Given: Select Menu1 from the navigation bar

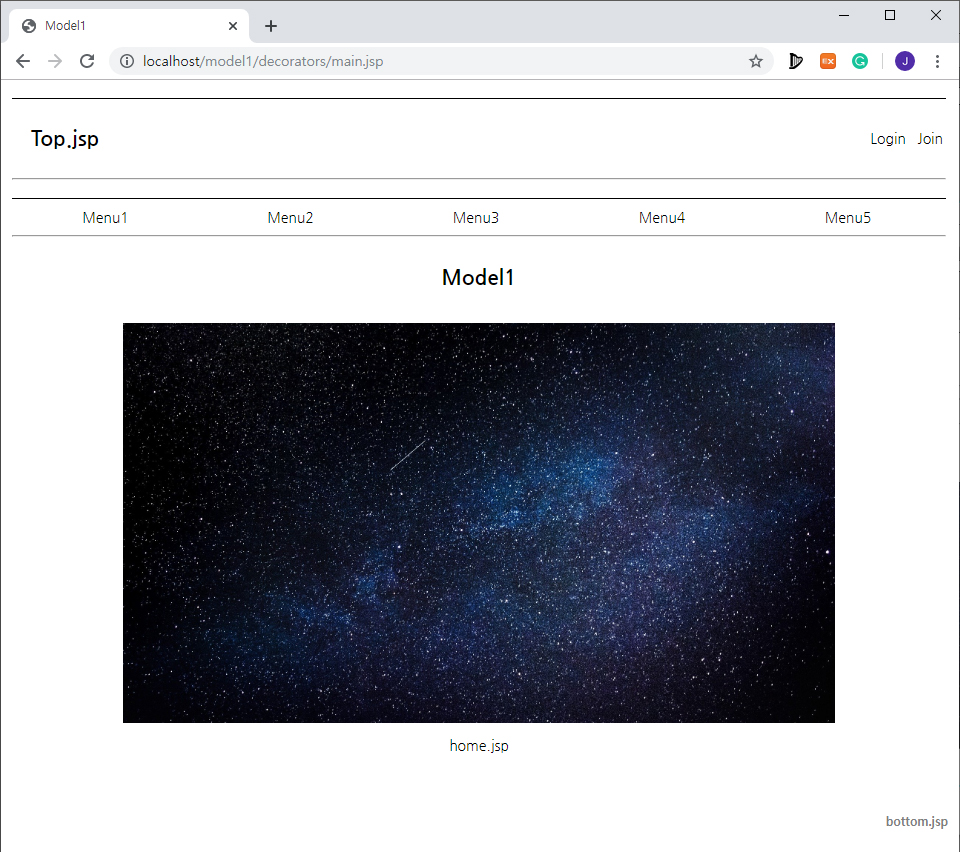Looking at the screenshot, I should (104, 217).
